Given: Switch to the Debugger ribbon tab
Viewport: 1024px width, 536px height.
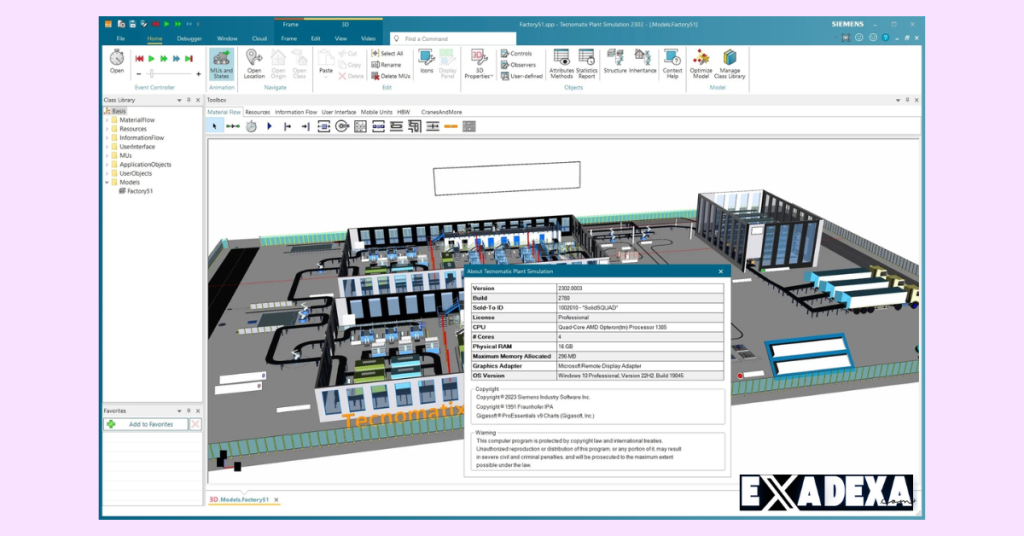Looking at the screenshot, I should pos(189,39).
